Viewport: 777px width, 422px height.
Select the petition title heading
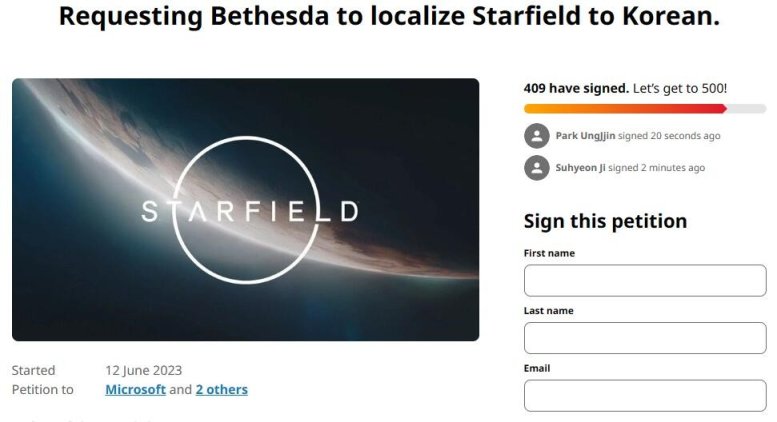point(388,17)
